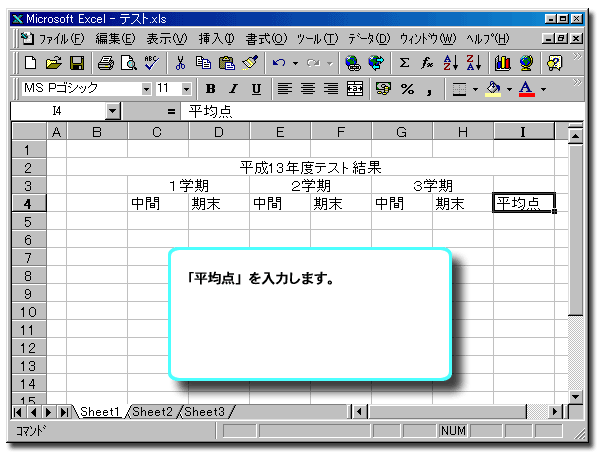Apply currency style icon
The image size is (600, 456).
point(383,89)
